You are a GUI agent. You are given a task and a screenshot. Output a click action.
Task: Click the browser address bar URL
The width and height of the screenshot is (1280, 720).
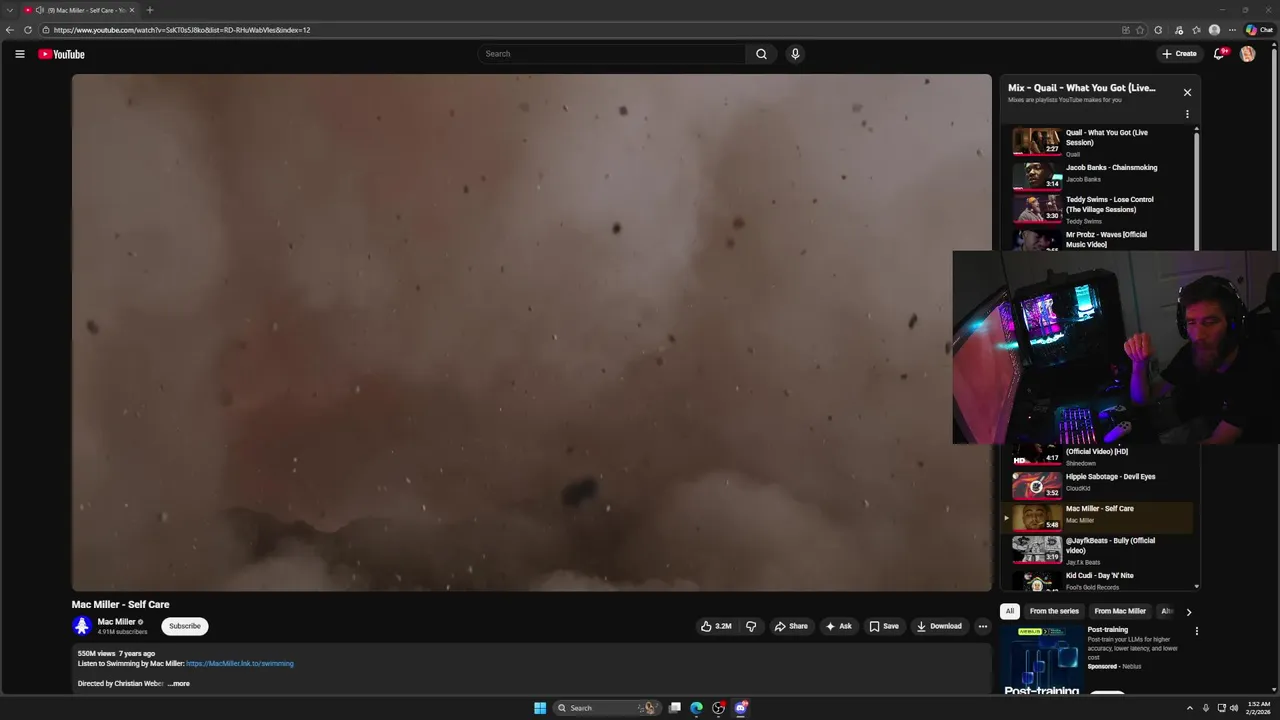click(x=182, y=30)
